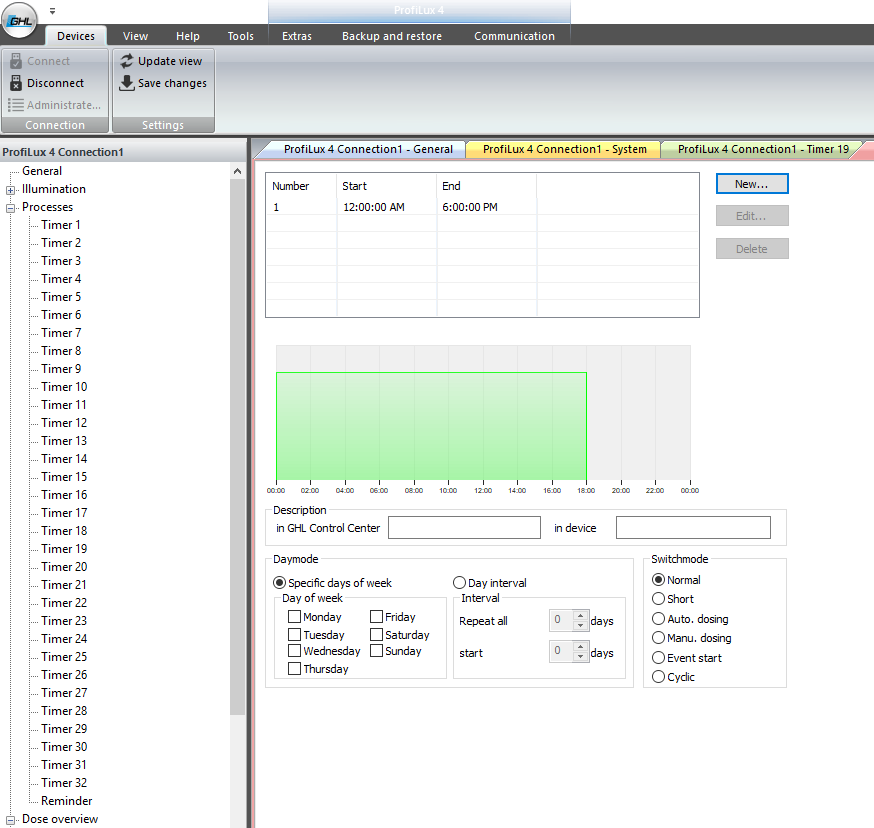Click the End column header
Image resolution: width=874 pixels, height=828 pixels.
click(487, 186)
